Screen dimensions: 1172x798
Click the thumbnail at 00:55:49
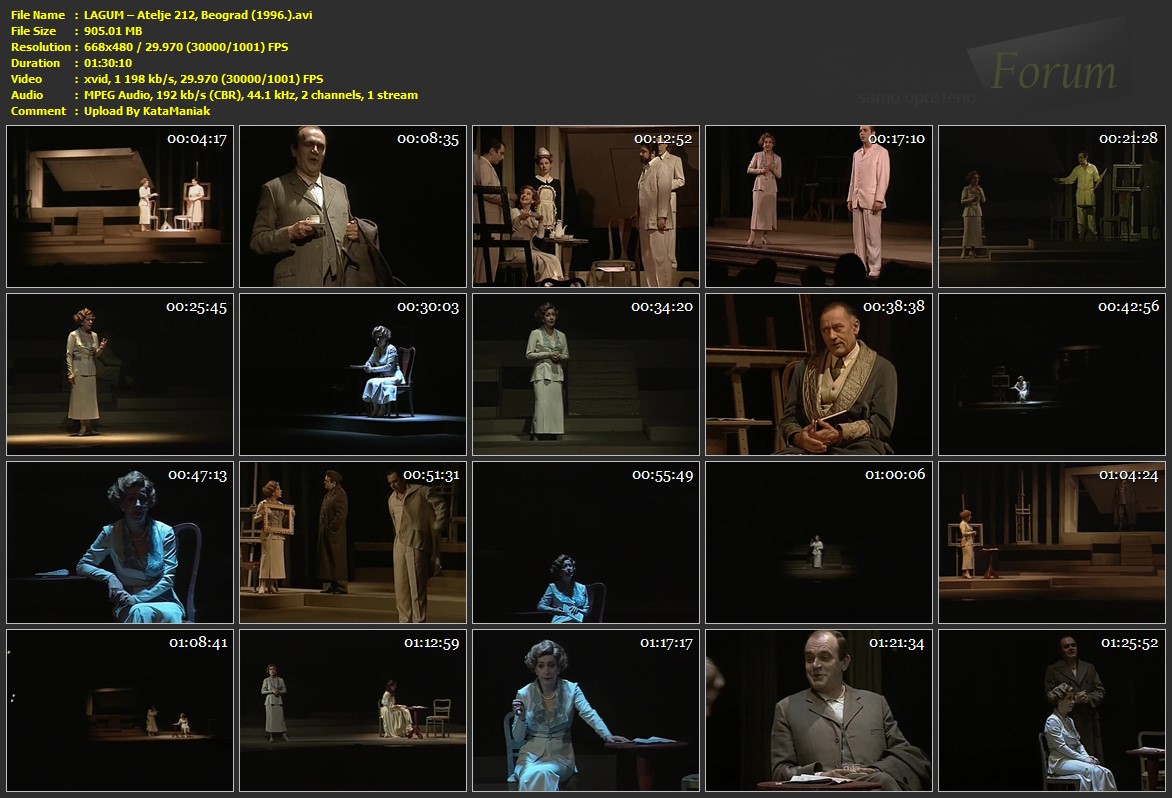pos(586,542)
